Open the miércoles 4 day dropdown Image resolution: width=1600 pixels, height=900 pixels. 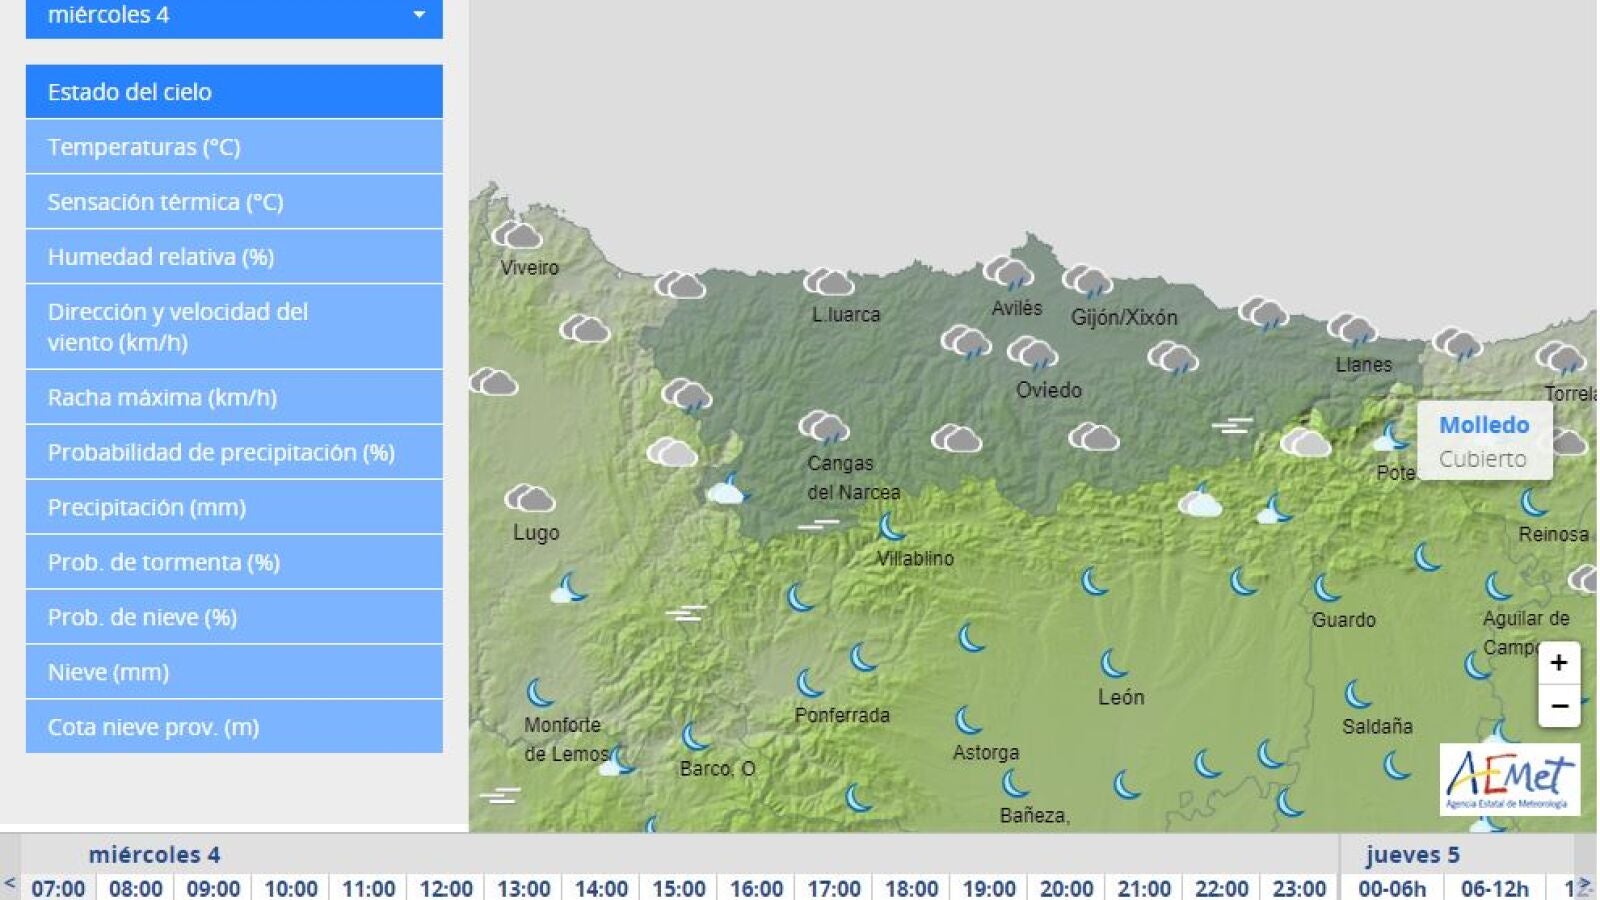click(x=234, y=16)
